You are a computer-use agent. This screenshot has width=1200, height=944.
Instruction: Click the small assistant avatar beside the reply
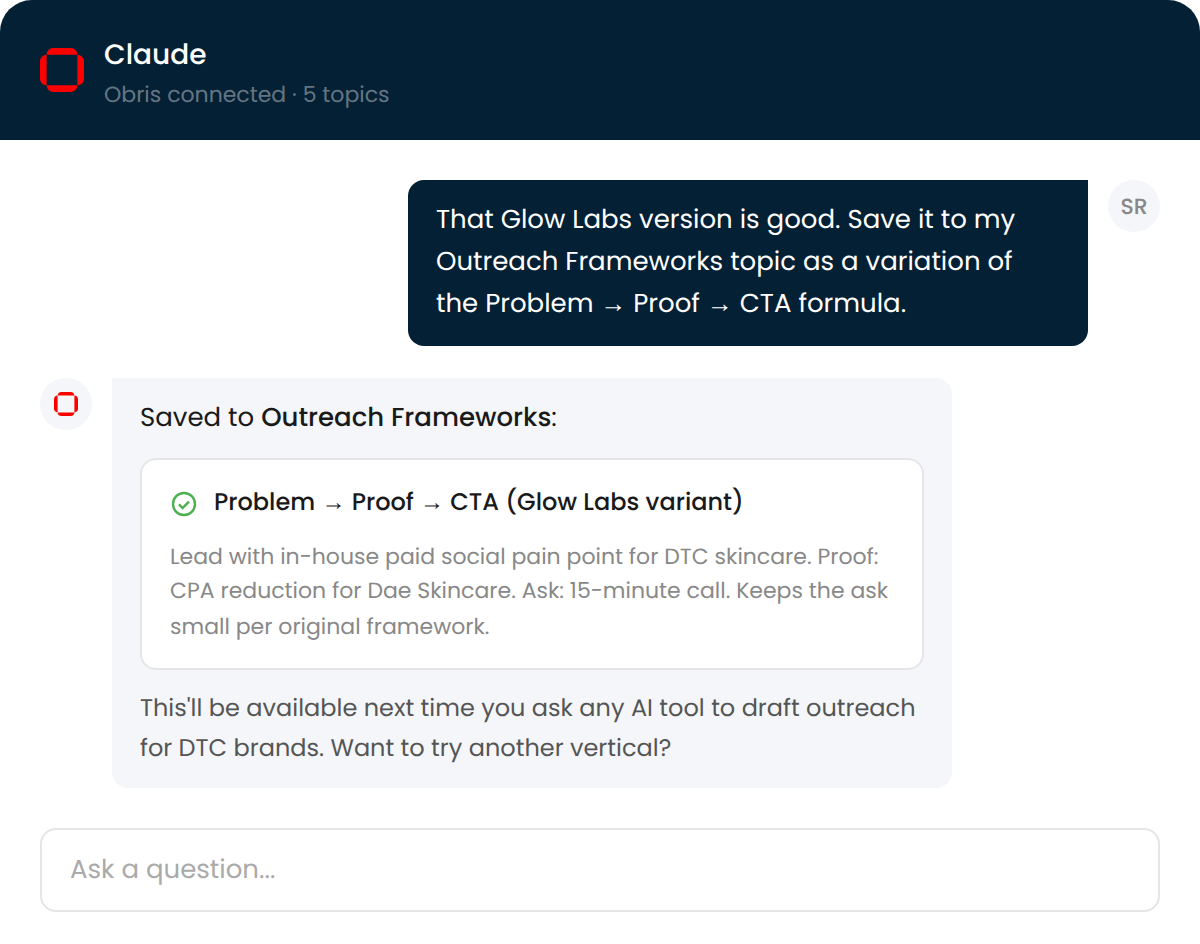point(66,404)
